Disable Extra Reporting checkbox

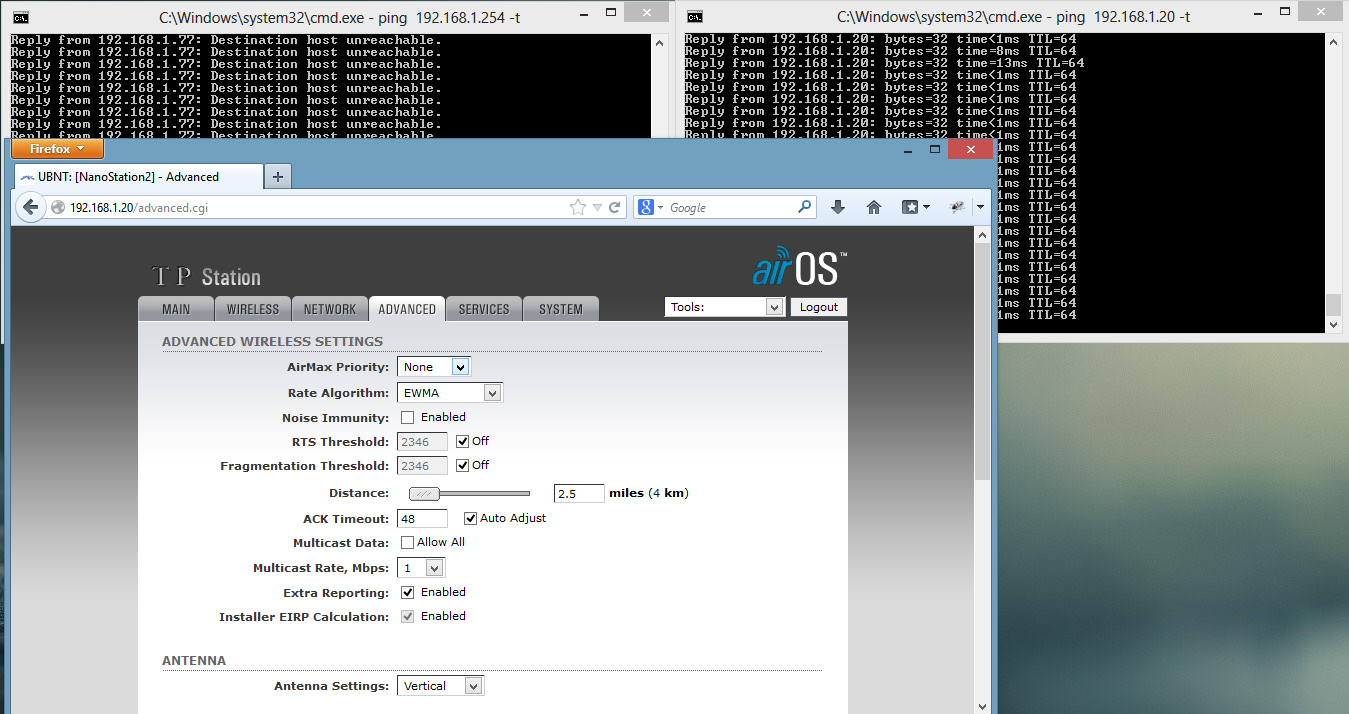pyautogui.click(x=407, y=592)
